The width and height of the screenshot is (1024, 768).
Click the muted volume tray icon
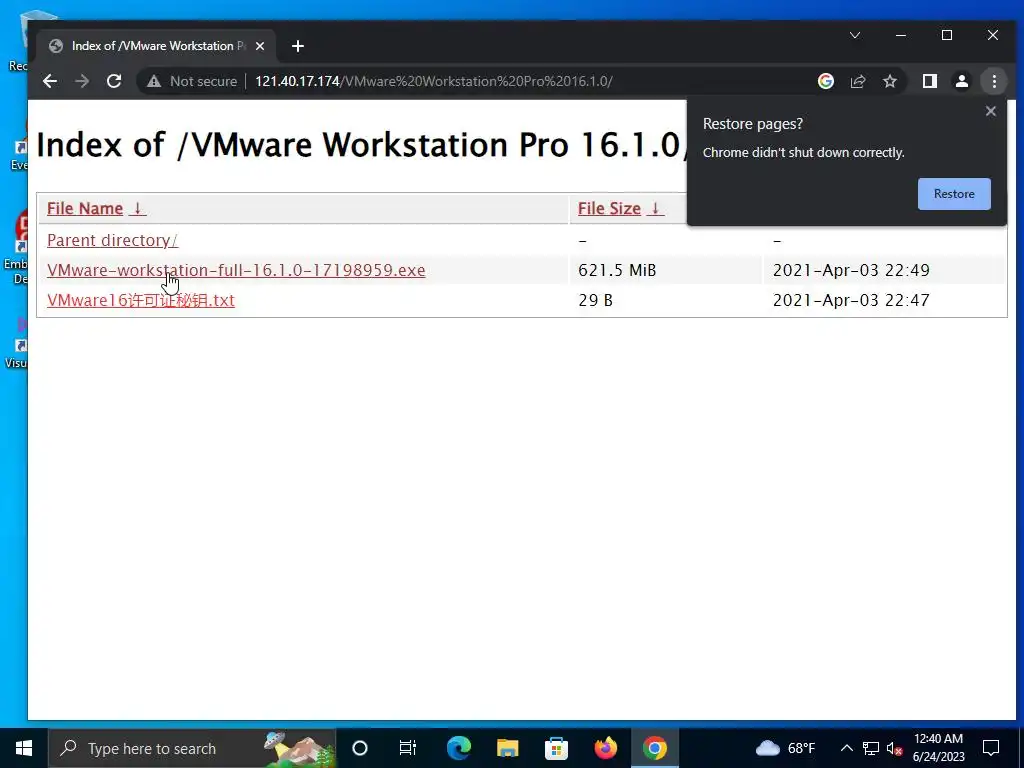click(x=894, y=748)
